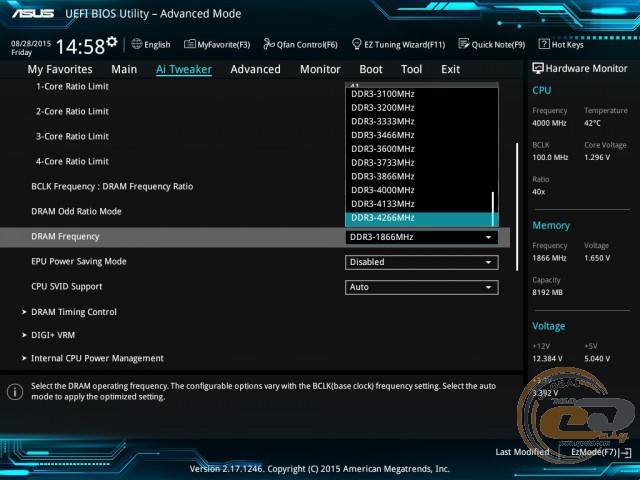This screenshot has width=640, height=480.
Task: Choose DDR3-3866MHz entry
Action: (x=418, y=176)
